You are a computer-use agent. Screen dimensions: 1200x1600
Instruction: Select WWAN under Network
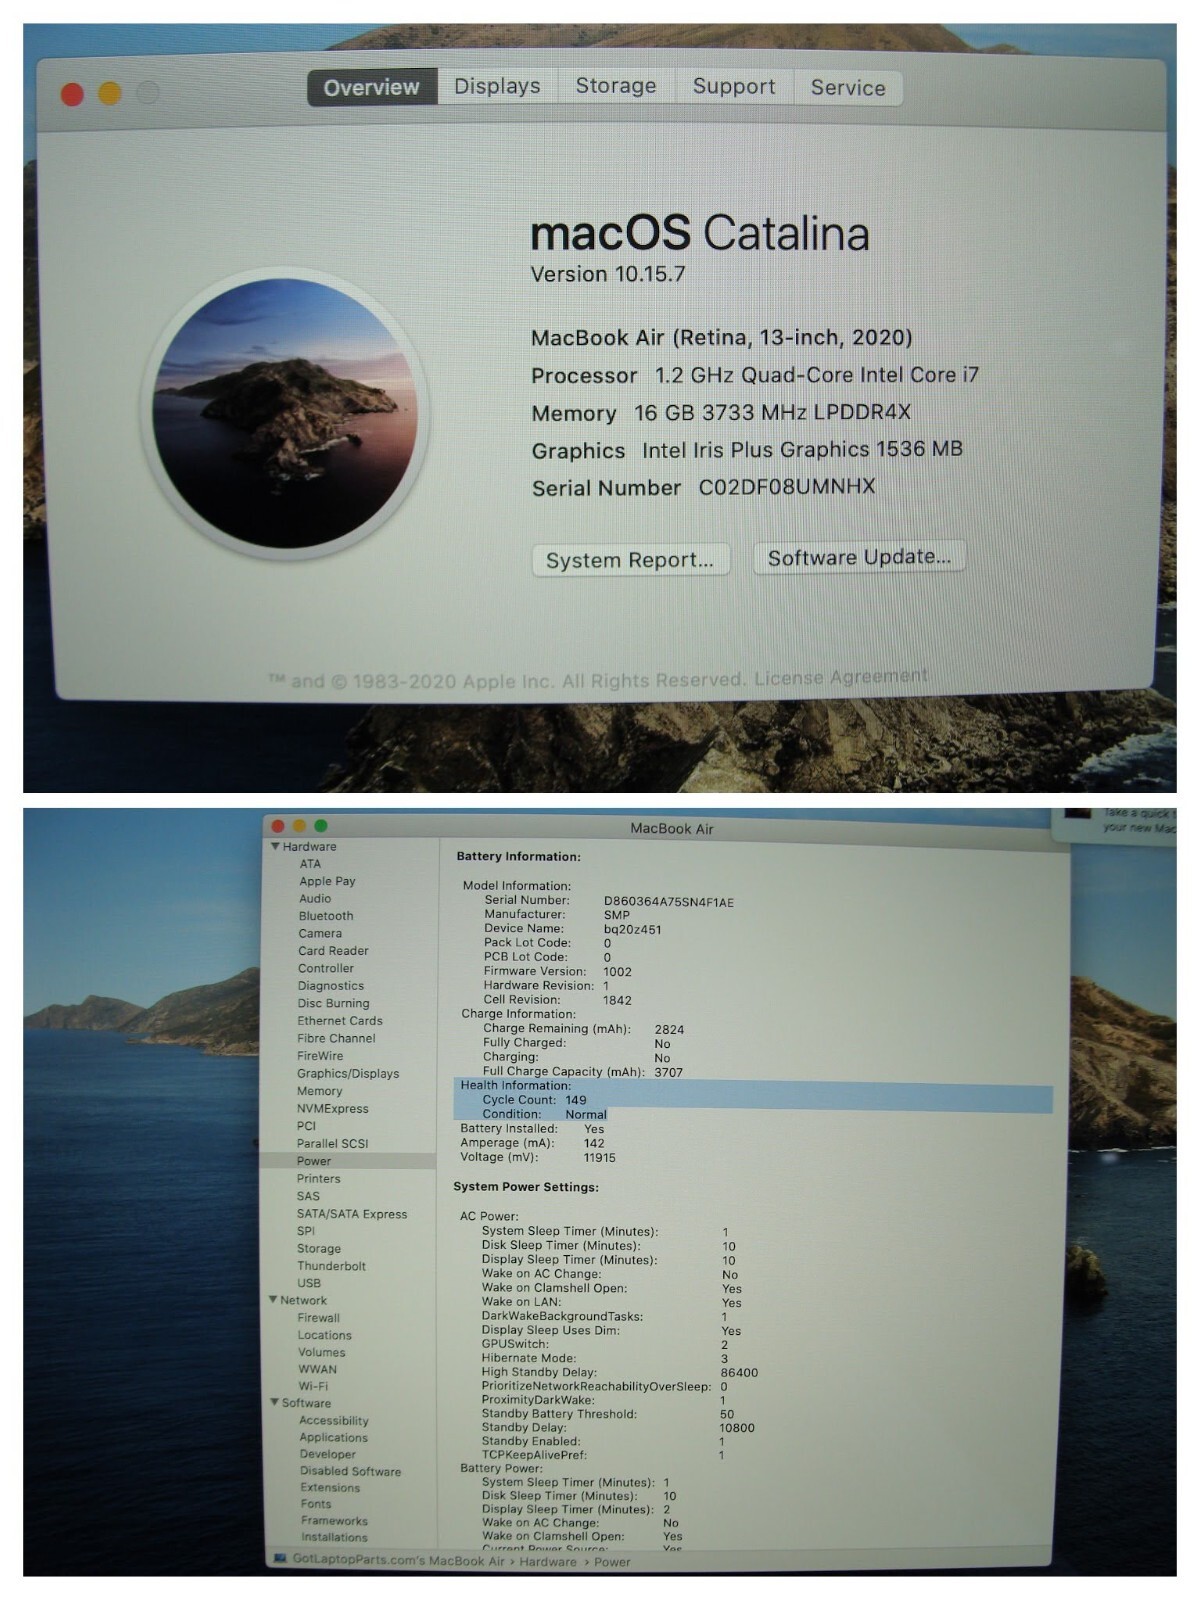[x=317, y=1369]
